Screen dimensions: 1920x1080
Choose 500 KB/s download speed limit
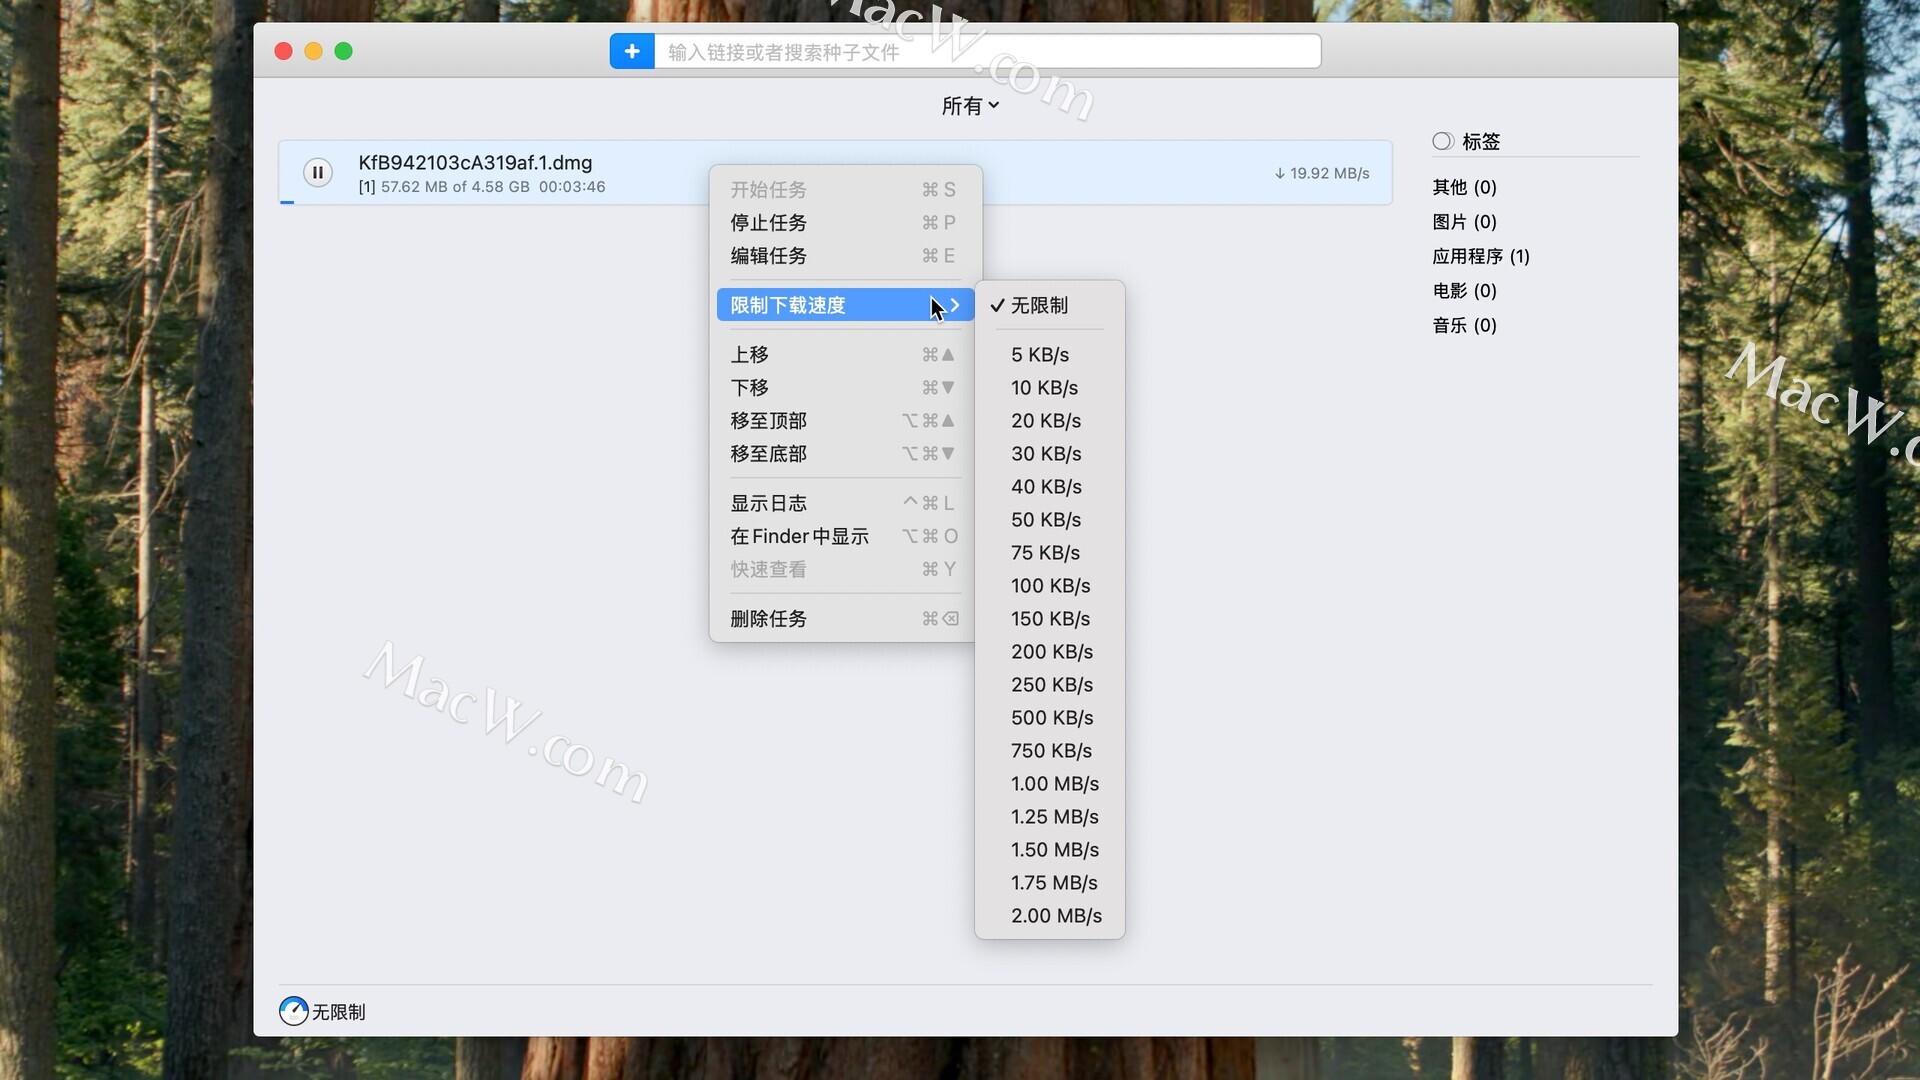click(1051, 717)
